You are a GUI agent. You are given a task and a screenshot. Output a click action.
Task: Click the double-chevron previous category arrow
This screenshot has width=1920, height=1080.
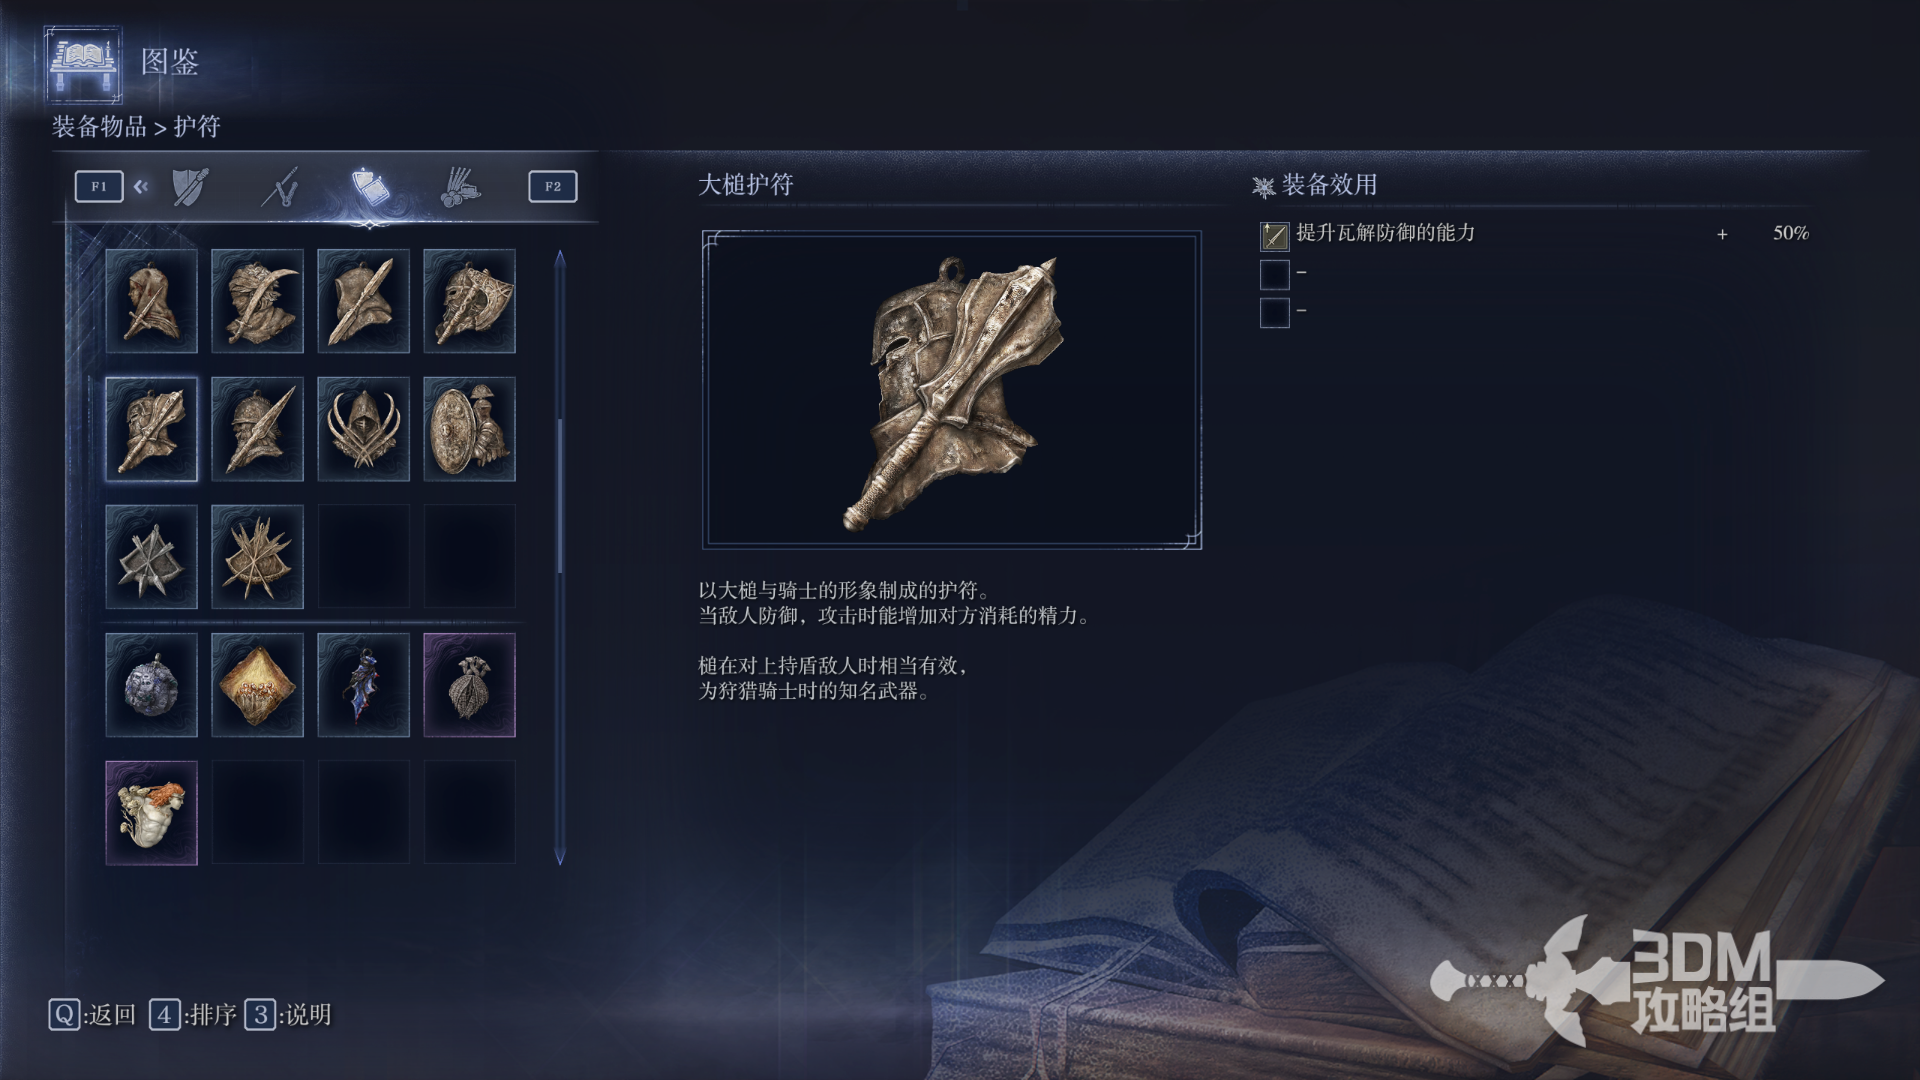(141, 186)
